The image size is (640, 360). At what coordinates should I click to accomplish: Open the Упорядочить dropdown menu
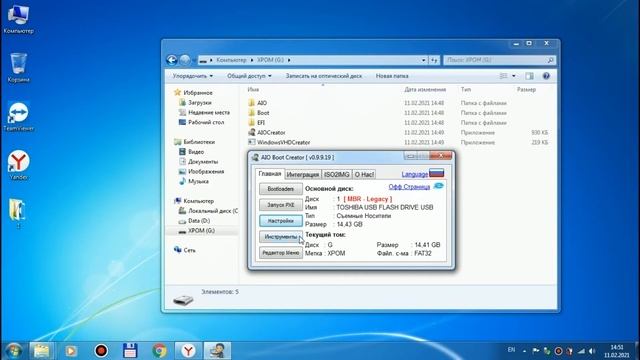coord(193,76)
